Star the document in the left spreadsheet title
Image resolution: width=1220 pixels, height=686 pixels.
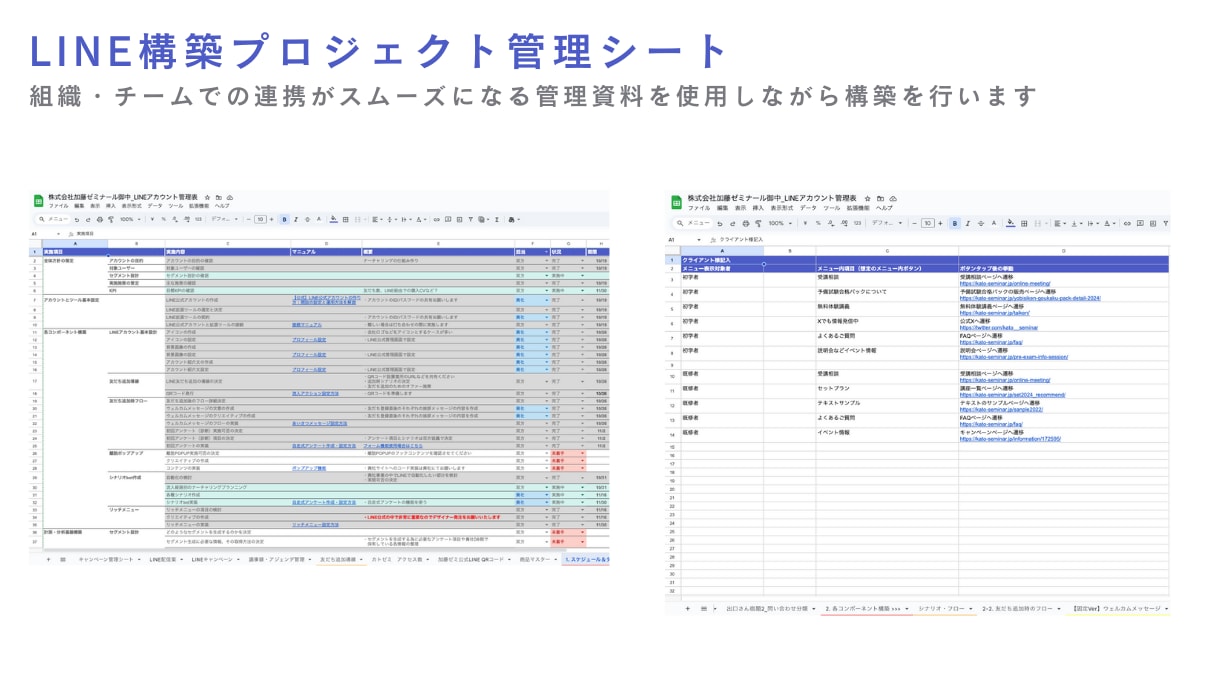point(207,198)
